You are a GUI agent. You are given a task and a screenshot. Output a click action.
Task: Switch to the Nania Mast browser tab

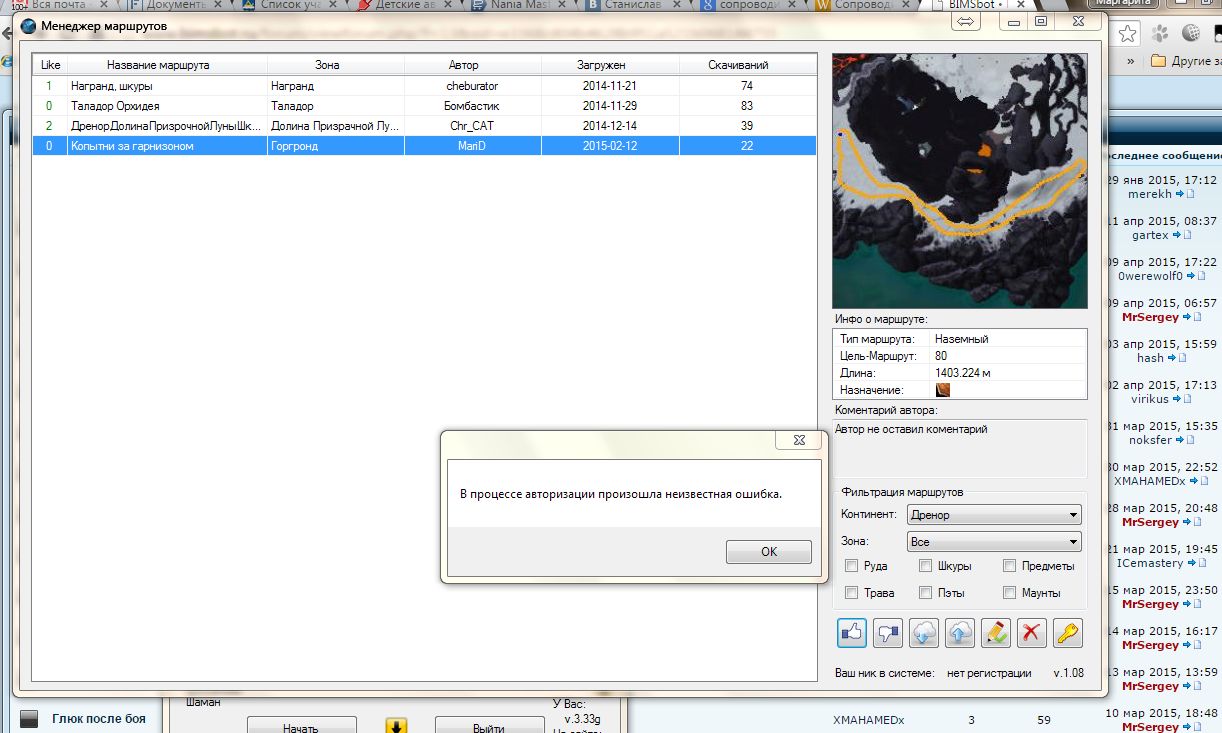coord(518,5)
